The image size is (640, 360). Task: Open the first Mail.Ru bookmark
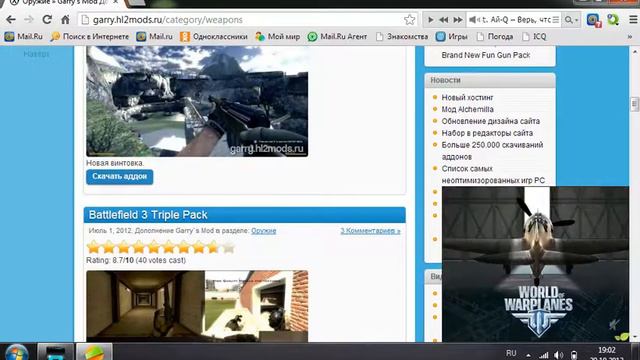24,37
